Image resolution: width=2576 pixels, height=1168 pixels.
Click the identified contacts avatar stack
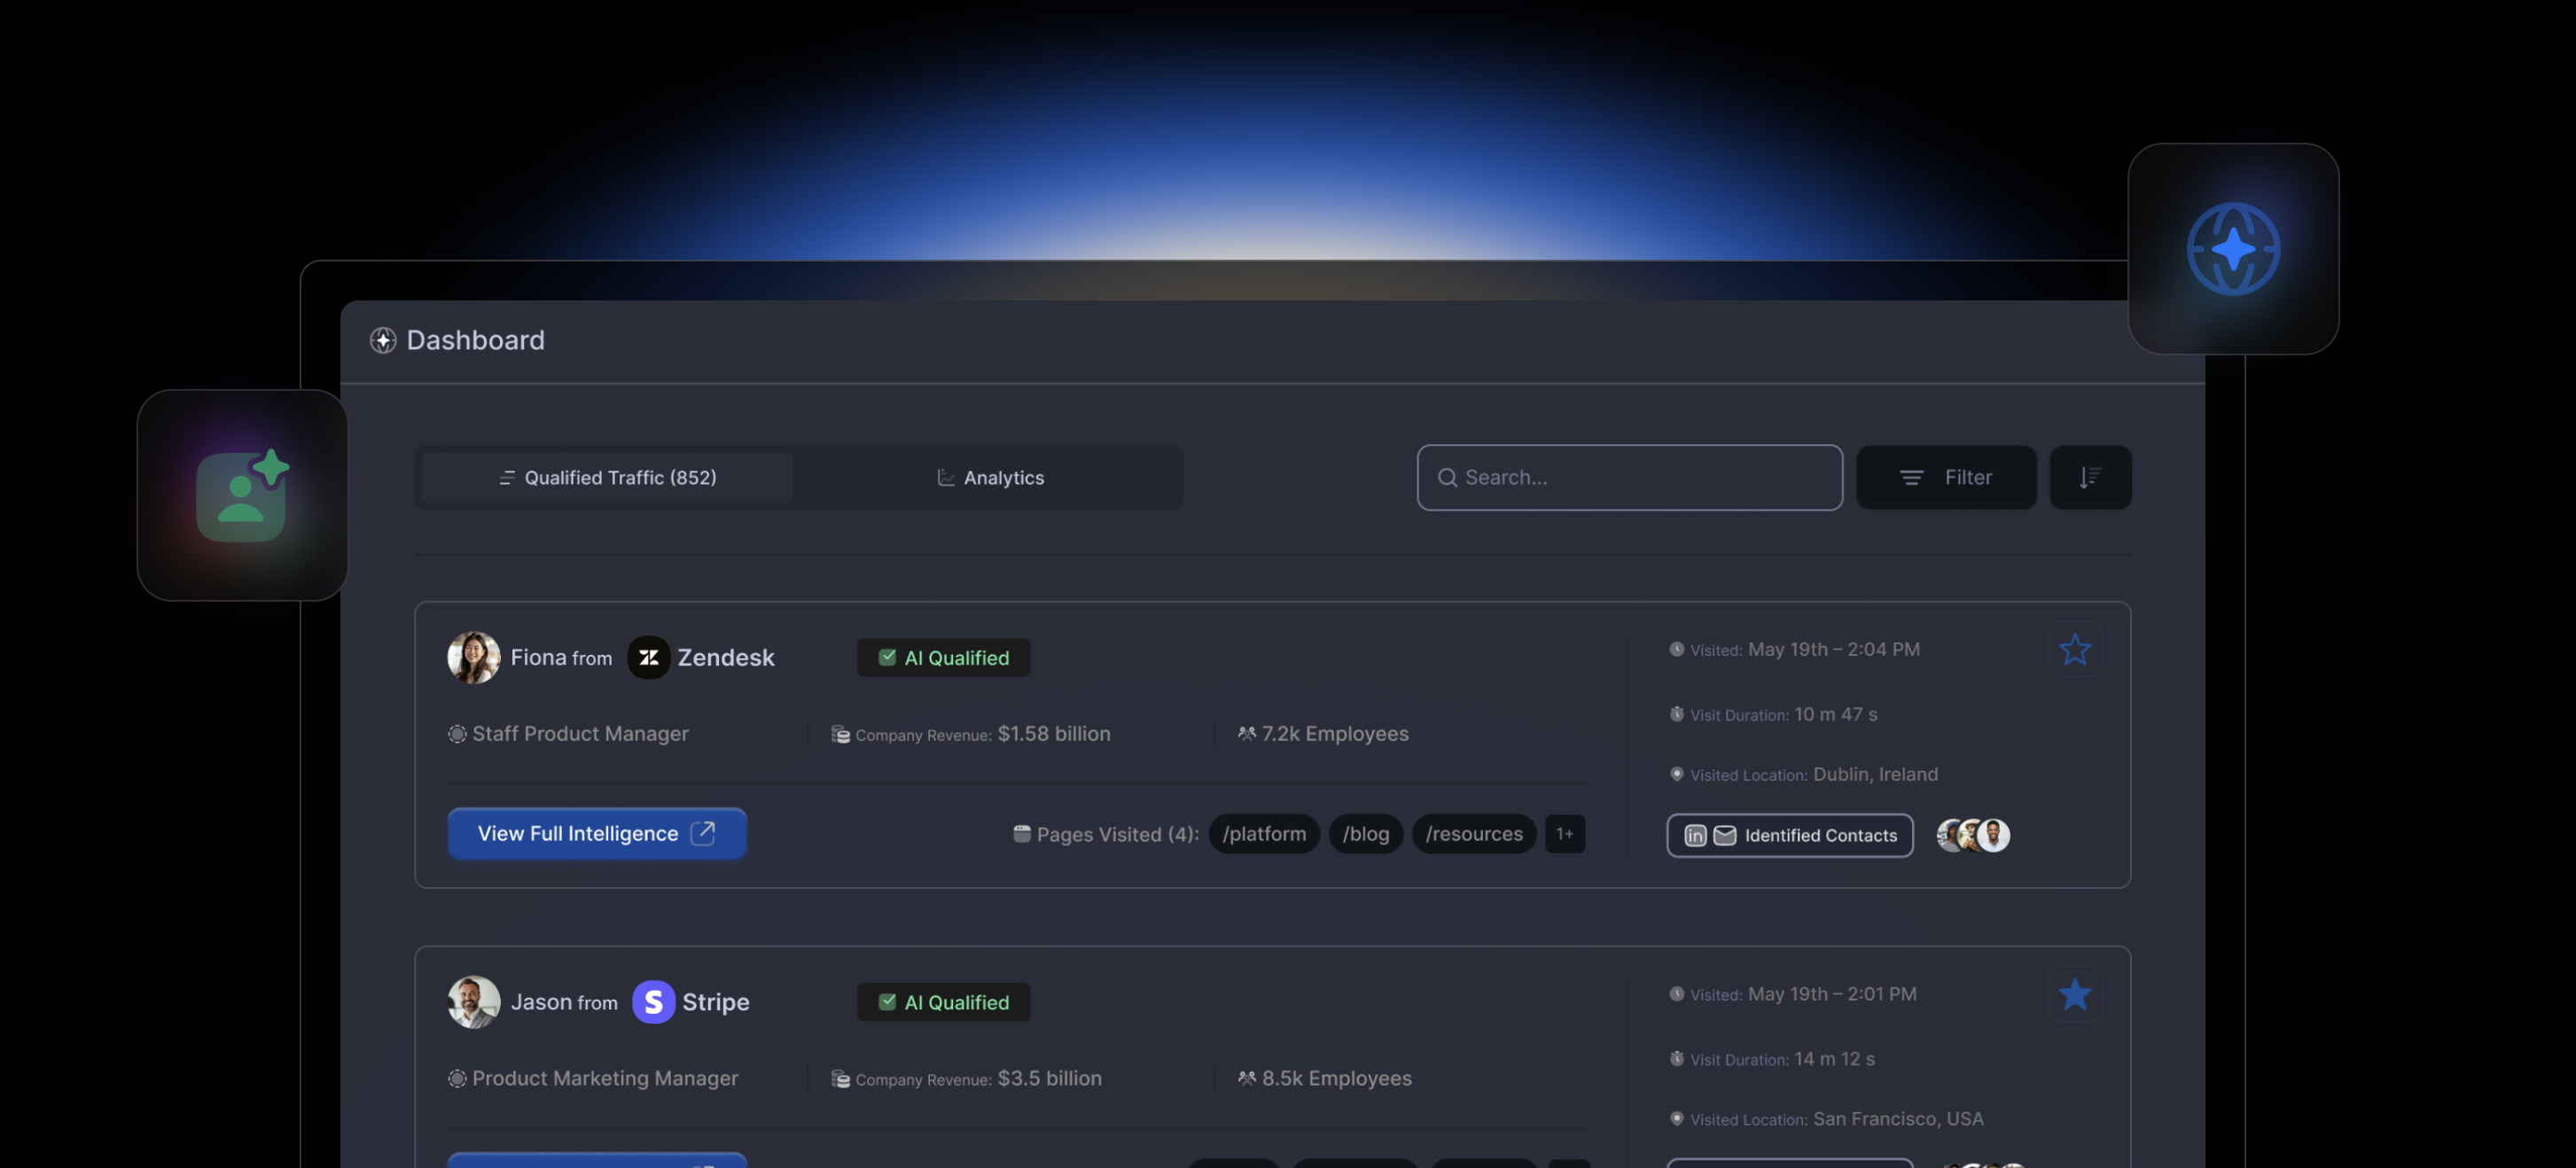point(1973,835)
